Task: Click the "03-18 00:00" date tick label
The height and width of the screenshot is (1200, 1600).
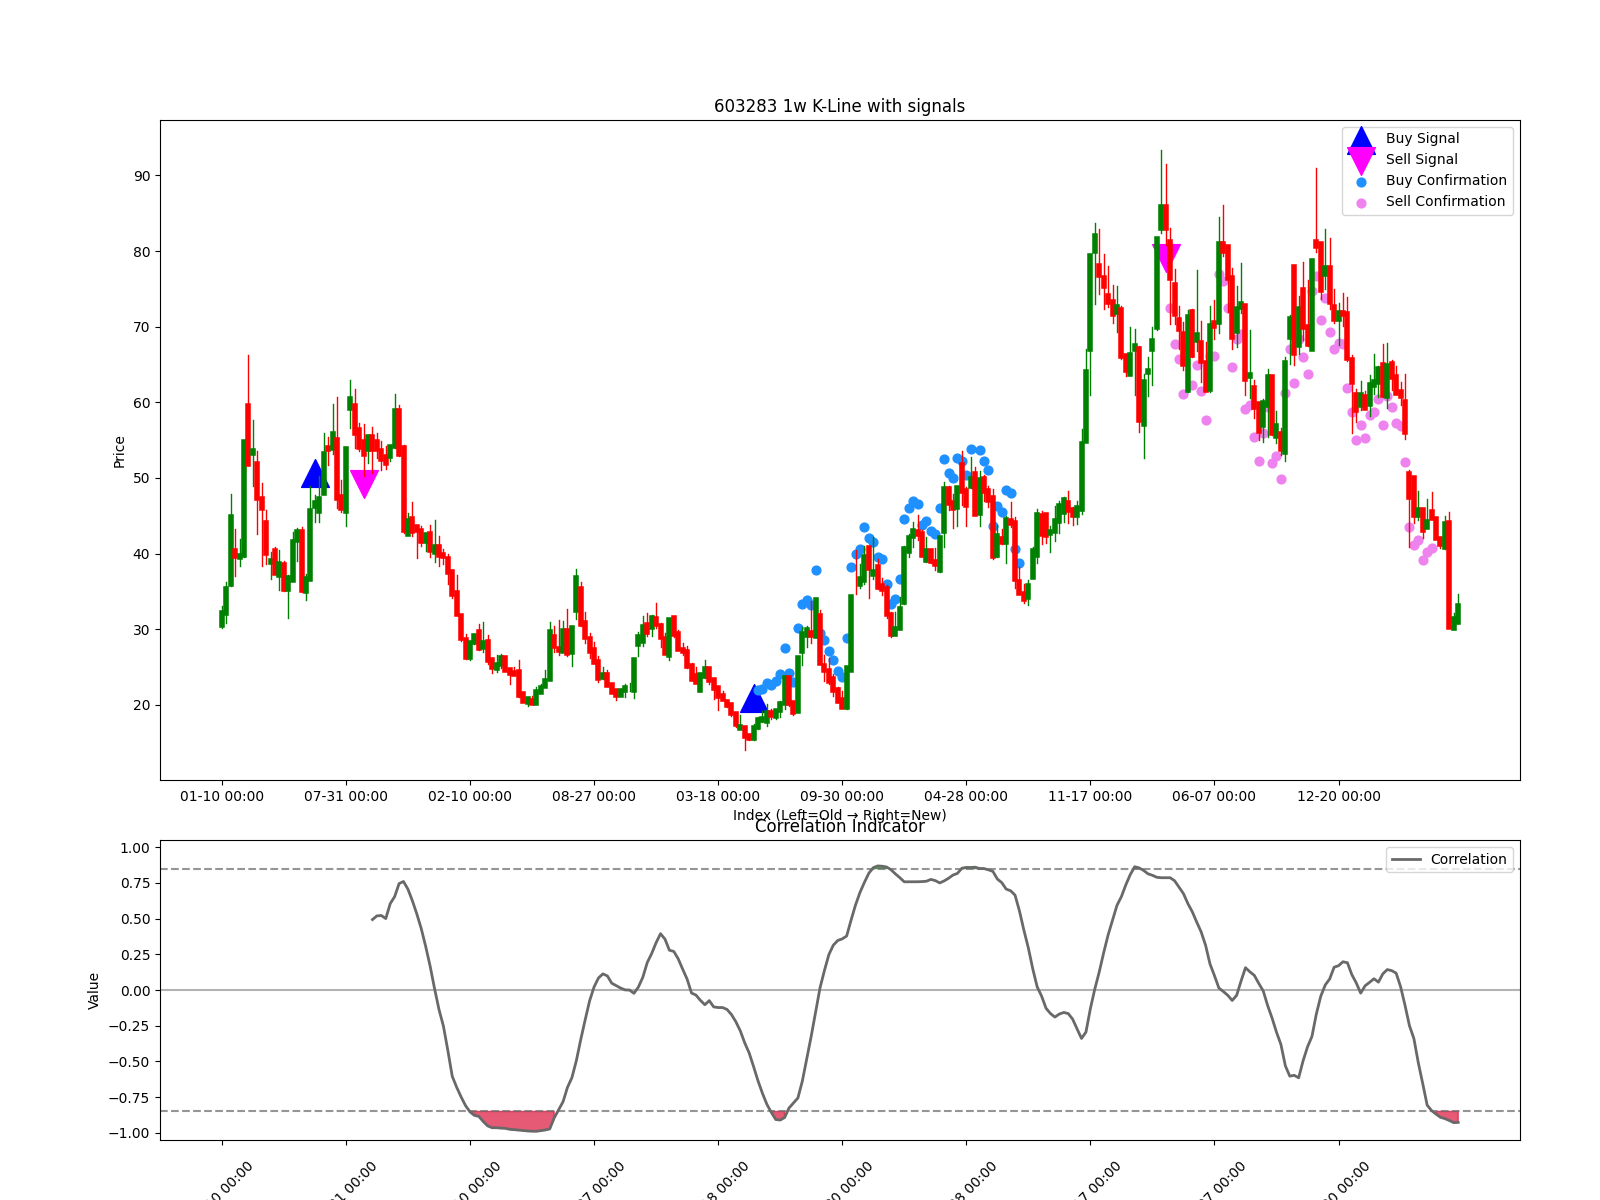Action: pyautogui.click(x=718, y=797)
